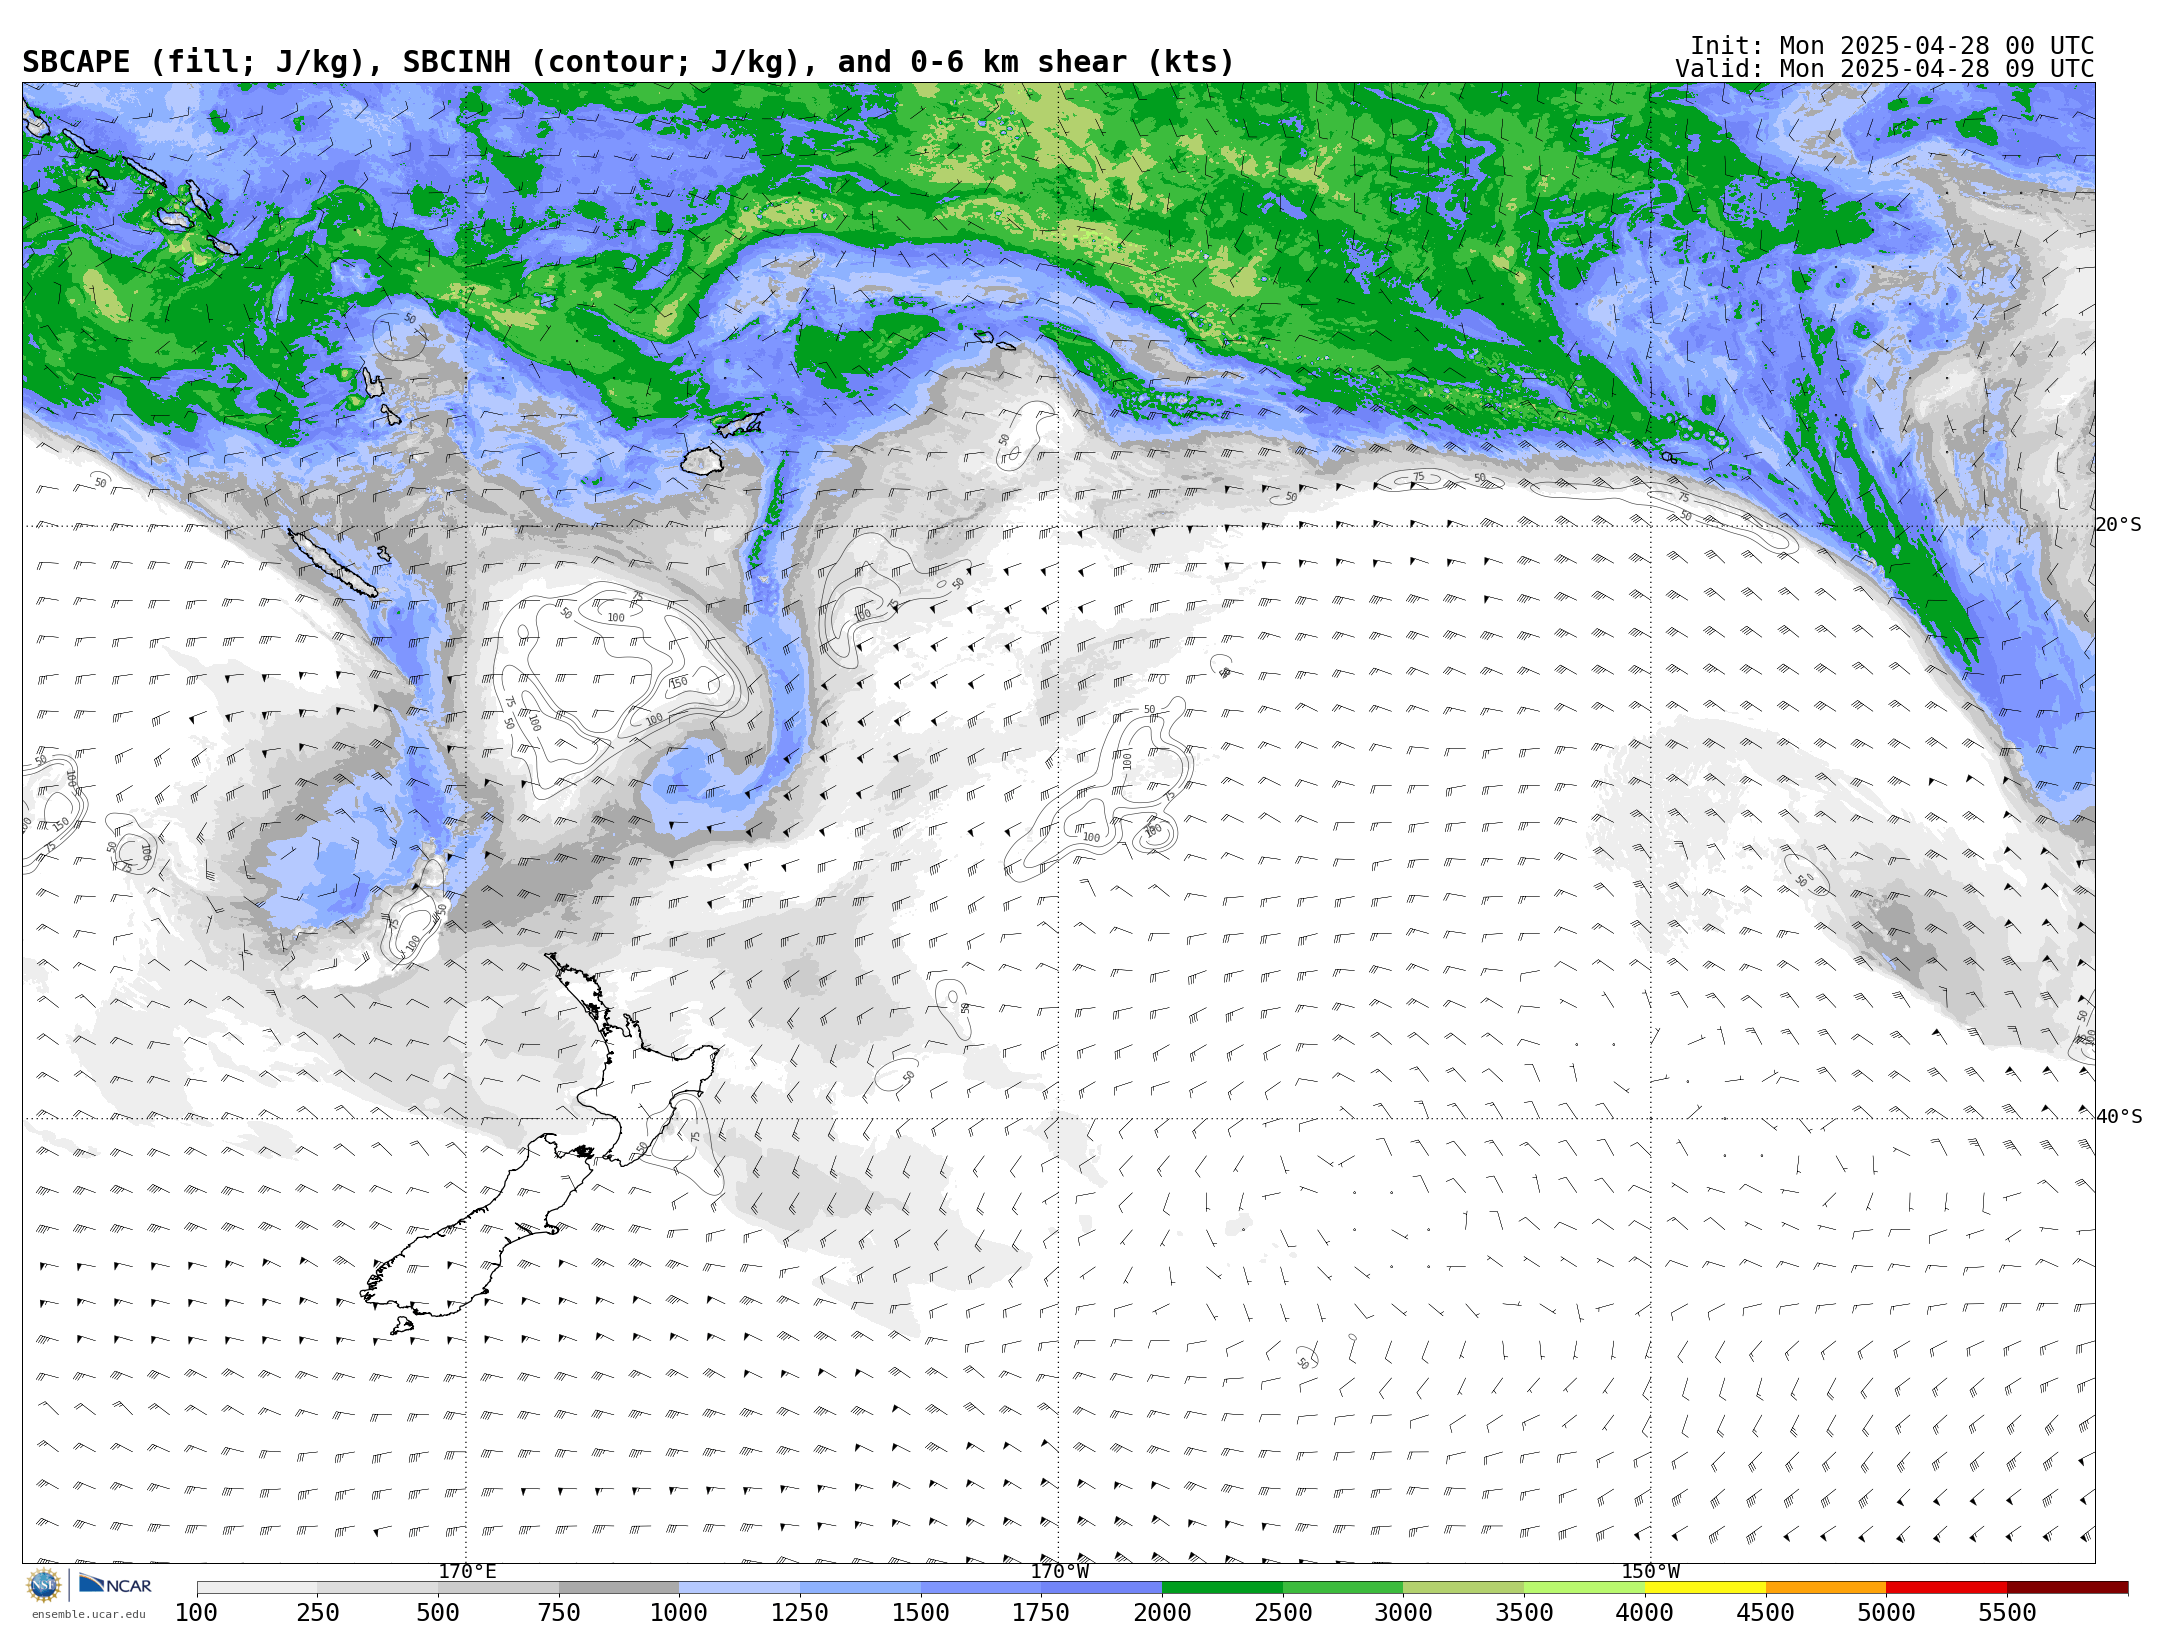Screen dimensions: 2160x1626
Task: Pick the dark green 2000–2500 colorbar segment
Action: coord(1222,1588)
